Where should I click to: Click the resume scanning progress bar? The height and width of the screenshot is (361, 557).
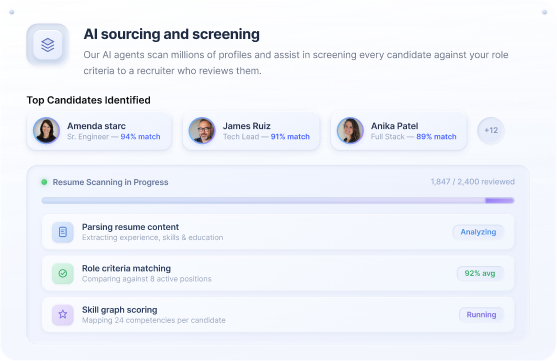coord(278,200)
